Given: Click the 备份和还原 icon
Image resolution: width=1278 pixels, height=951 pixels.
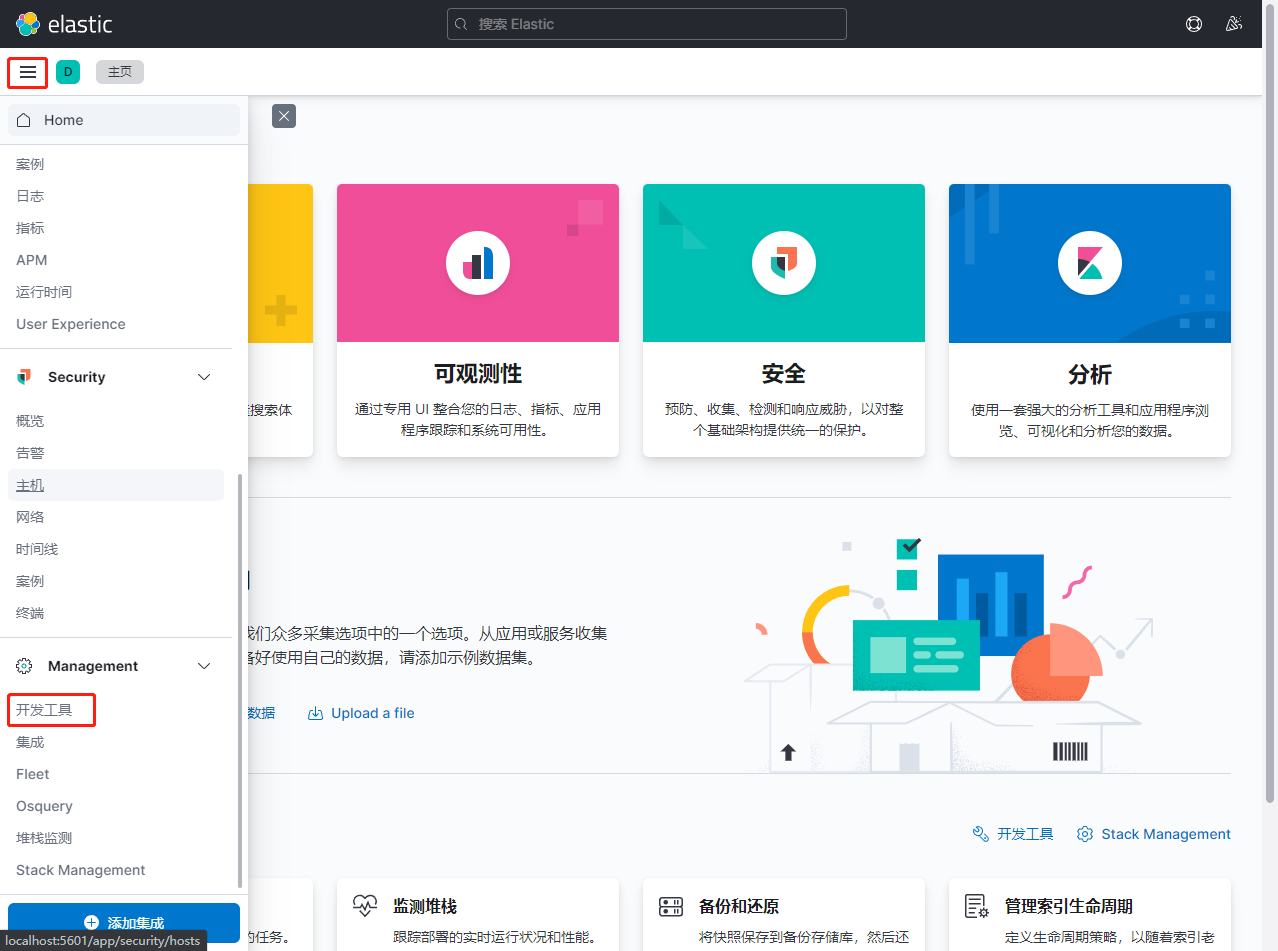Looking at the screenshot, I should point(671,905).
